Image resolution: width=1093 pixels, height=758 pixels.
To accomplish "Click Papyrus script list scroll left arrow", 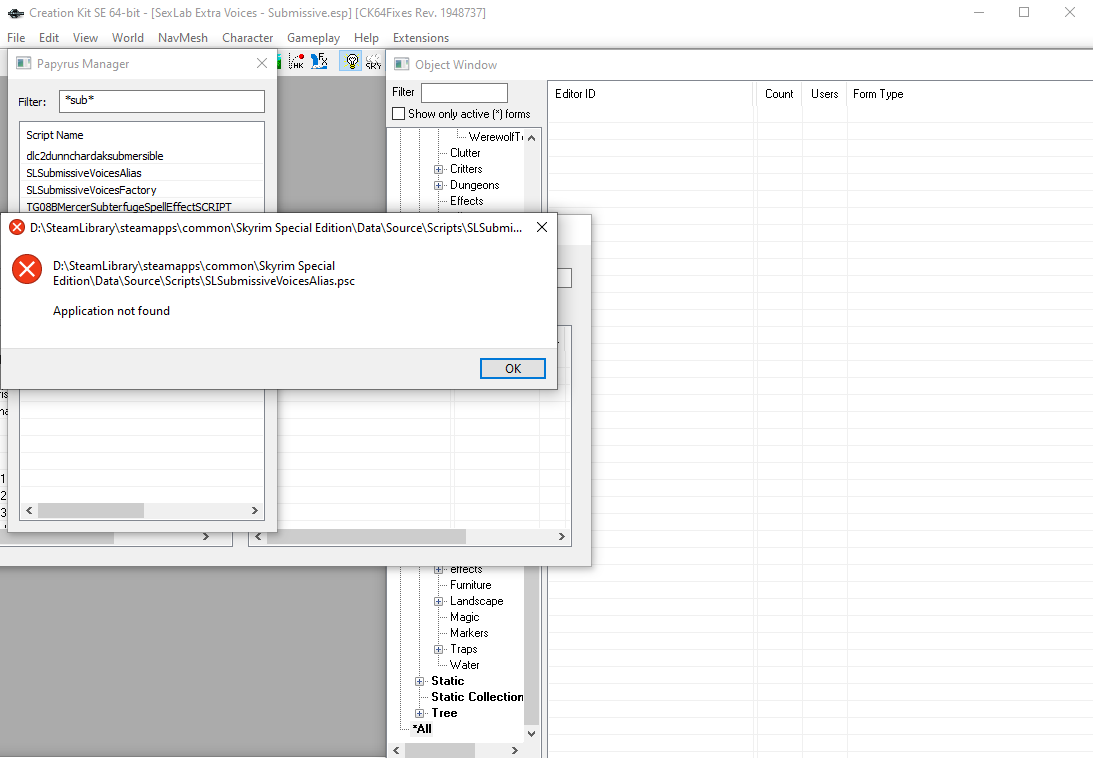I will point(29,510).
